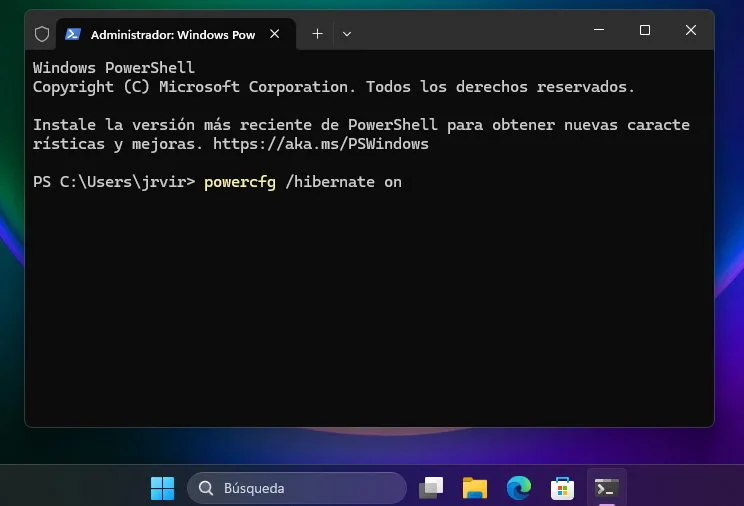This screenshot has height=506, width=744.
Task: Click the Windows PowerShell header line
Action: pyautogui.click(x=114, y=67)
